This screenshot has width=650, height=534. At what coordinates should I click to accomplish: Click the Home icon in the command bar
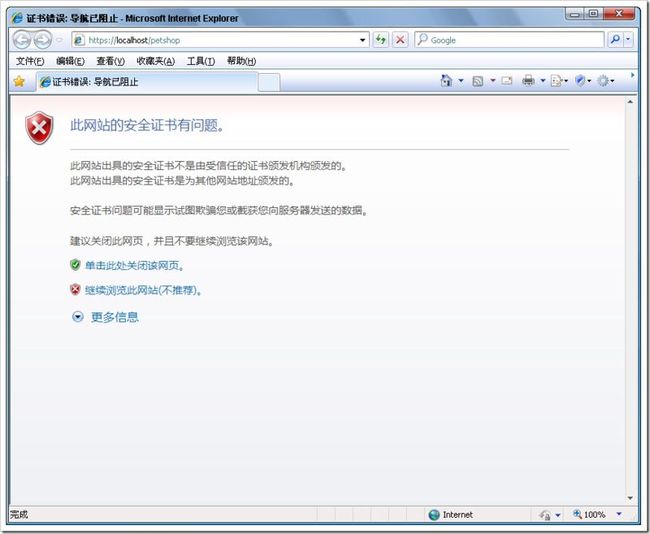446,80
